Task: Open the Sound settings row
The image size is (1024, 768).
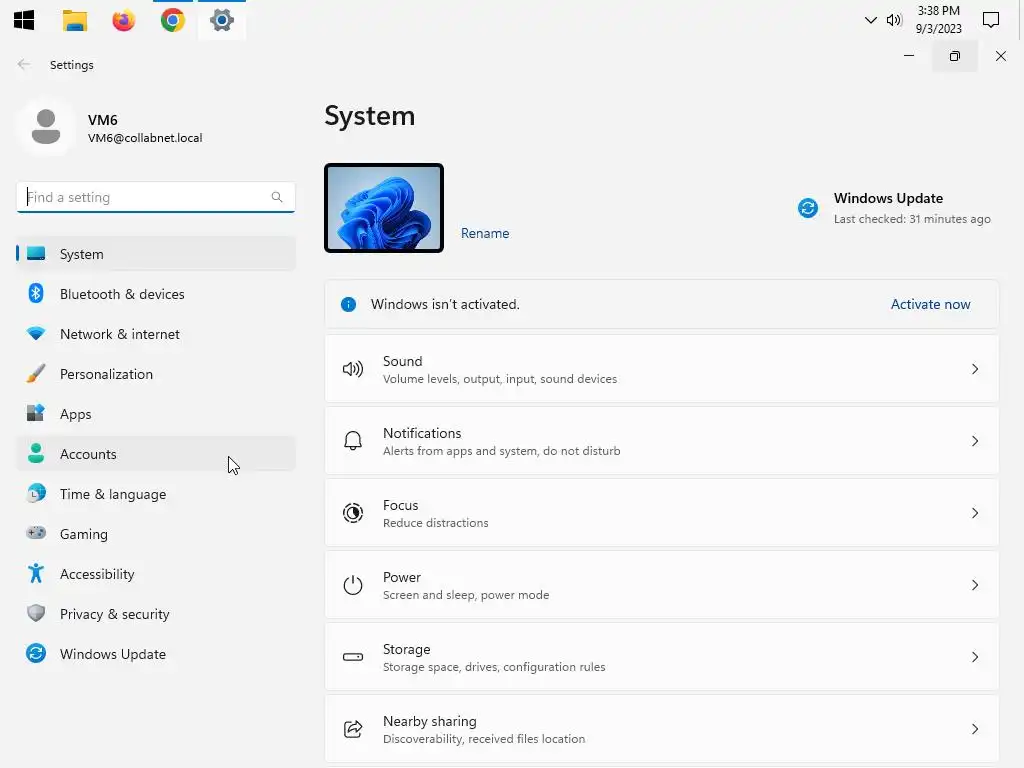Action: pyautogui.click(x=662, y=369)
